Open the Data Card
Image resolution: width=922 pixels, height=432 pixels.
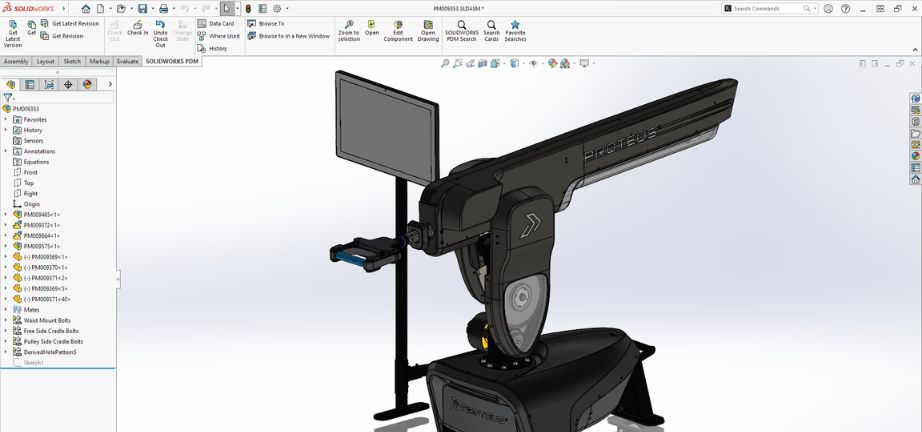pos(216,24)
